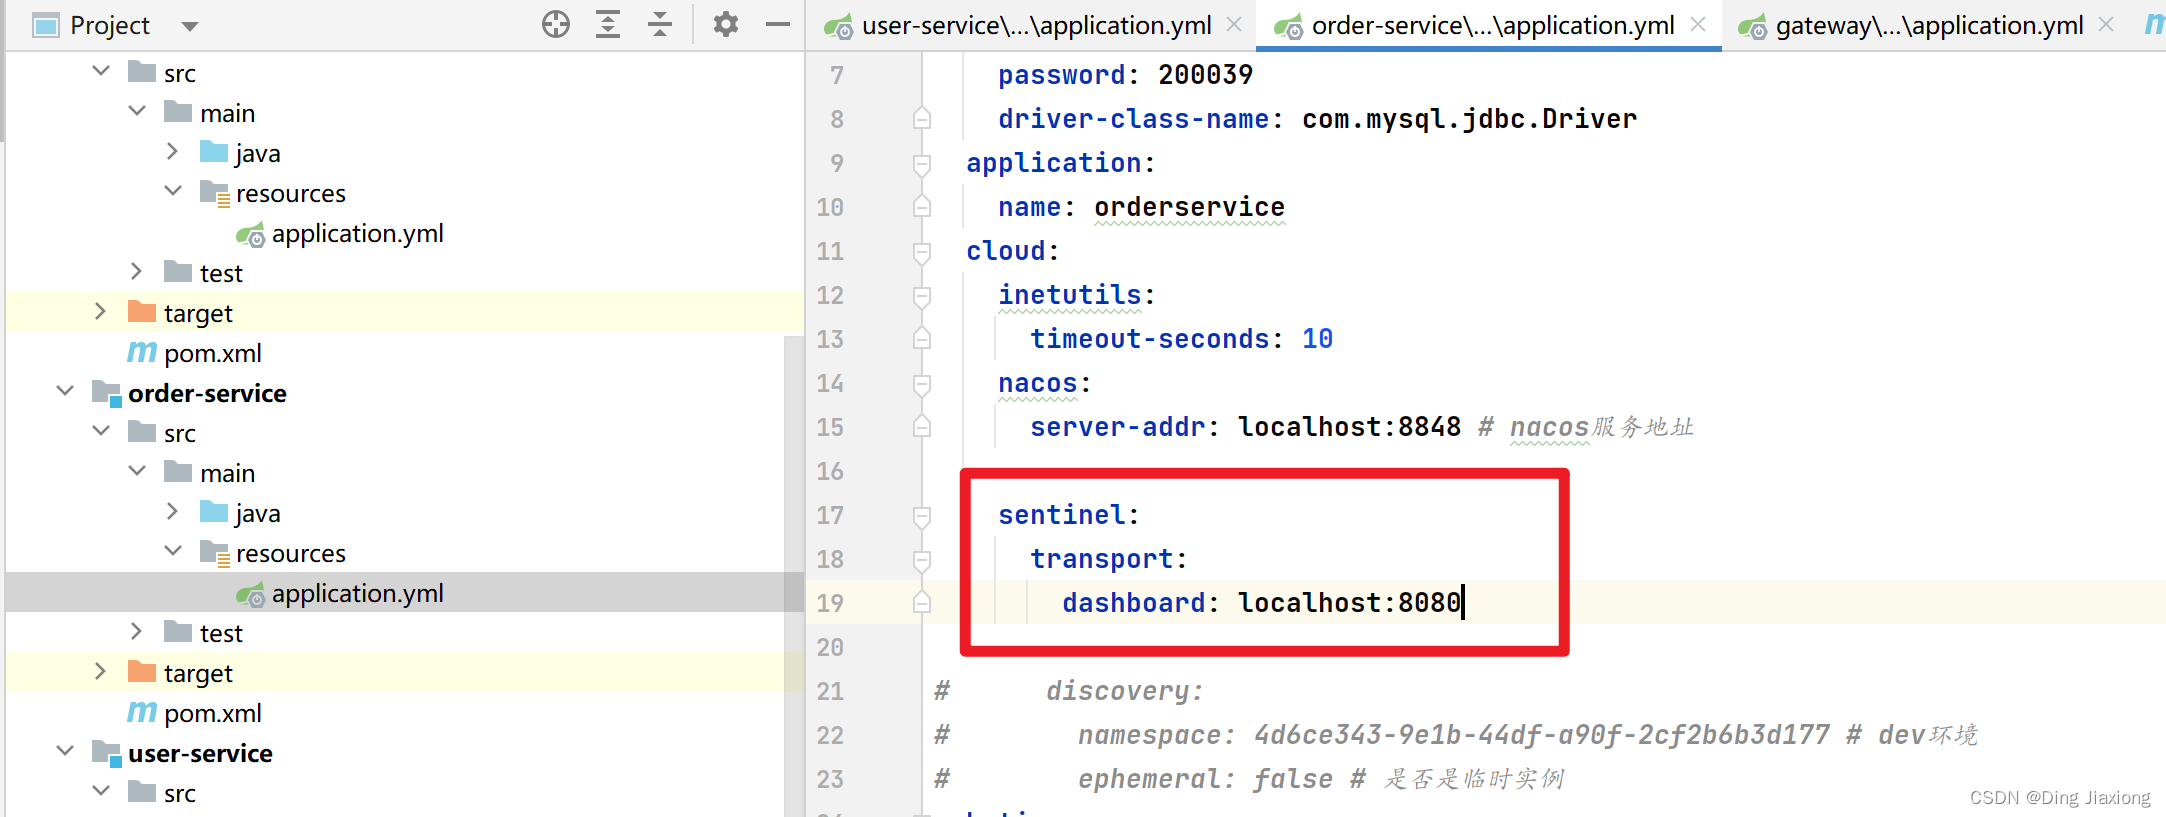2166x817 pixels.
Task: Expand java folder under order-service
Action: click(x=173, y=511)
